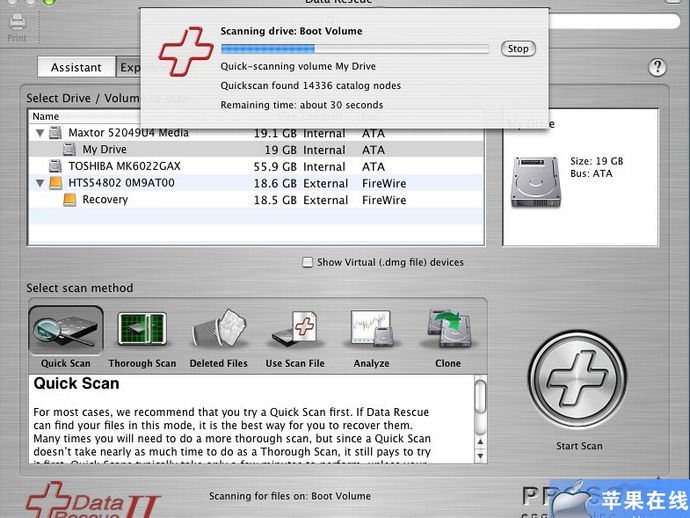Click 'Quickscan found 14336 catalog nodes' text
The height and width of the screenshot is (518, 690).
click(311, 85)
